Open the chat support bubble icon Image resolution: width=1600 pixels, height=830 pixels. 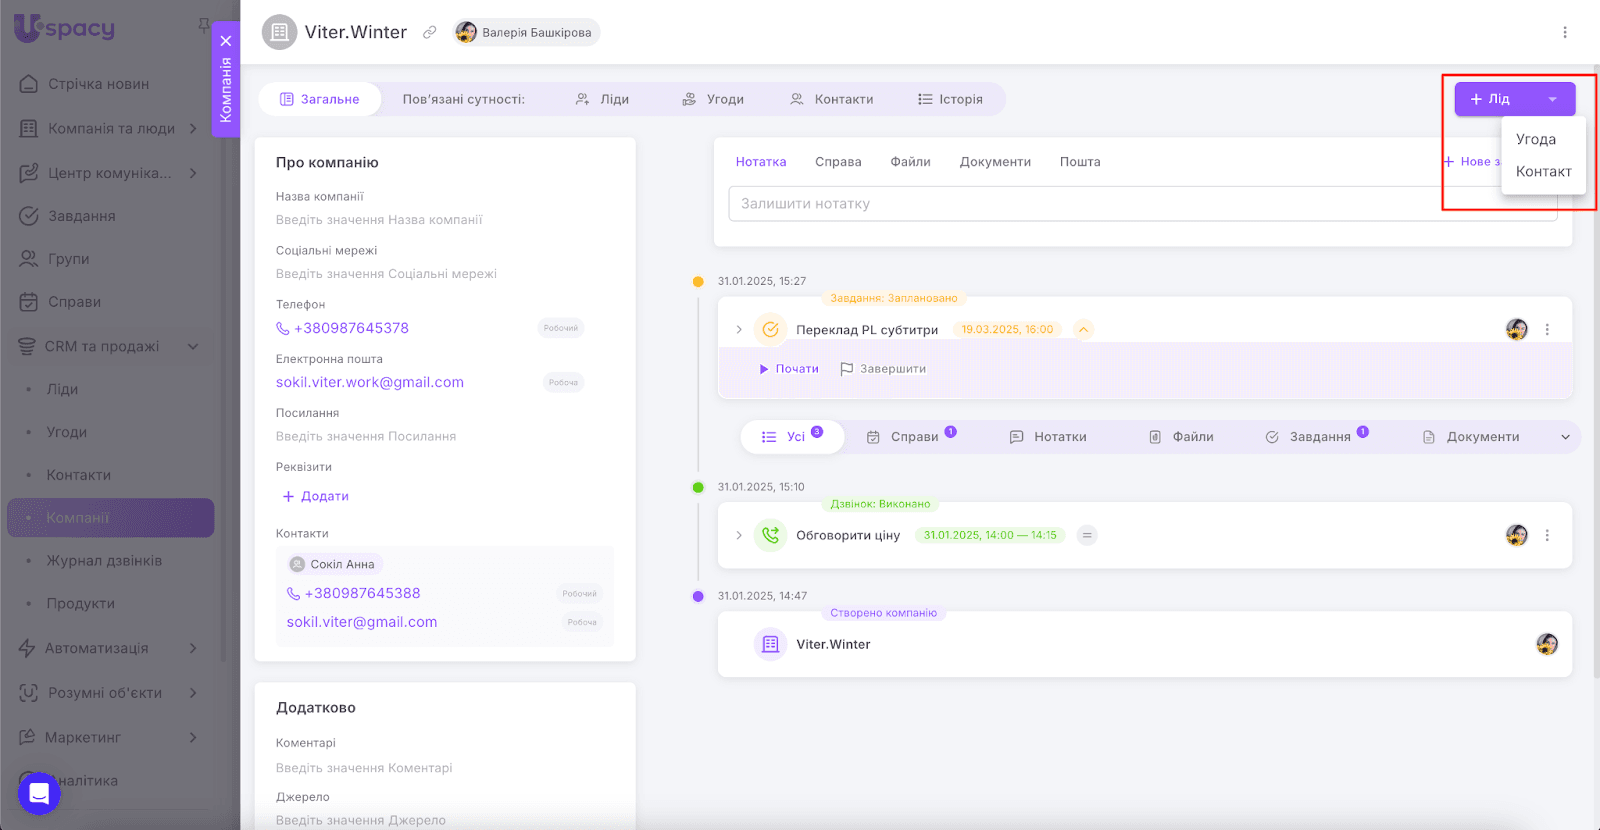pos(39,793)
